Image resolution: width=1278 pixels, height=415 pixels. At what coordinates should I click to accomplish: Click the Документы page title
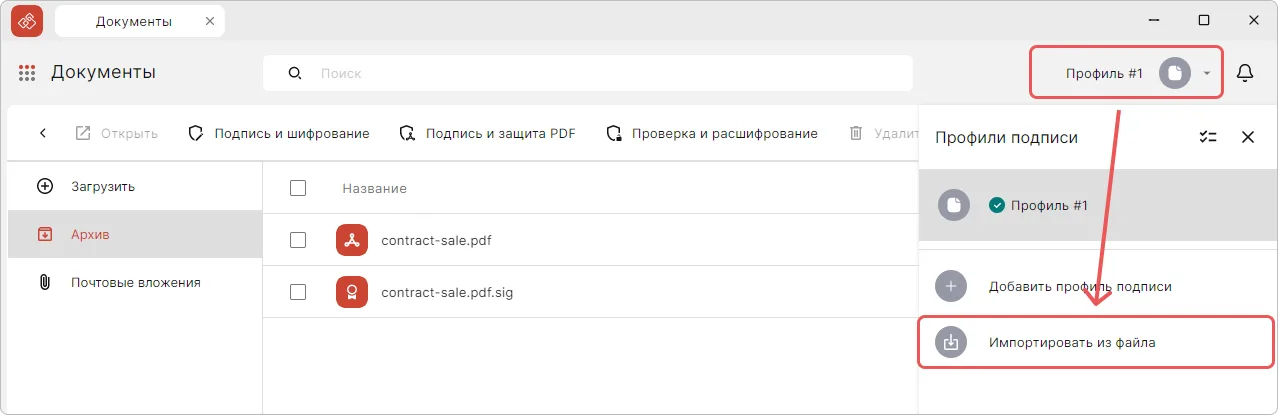103,72
